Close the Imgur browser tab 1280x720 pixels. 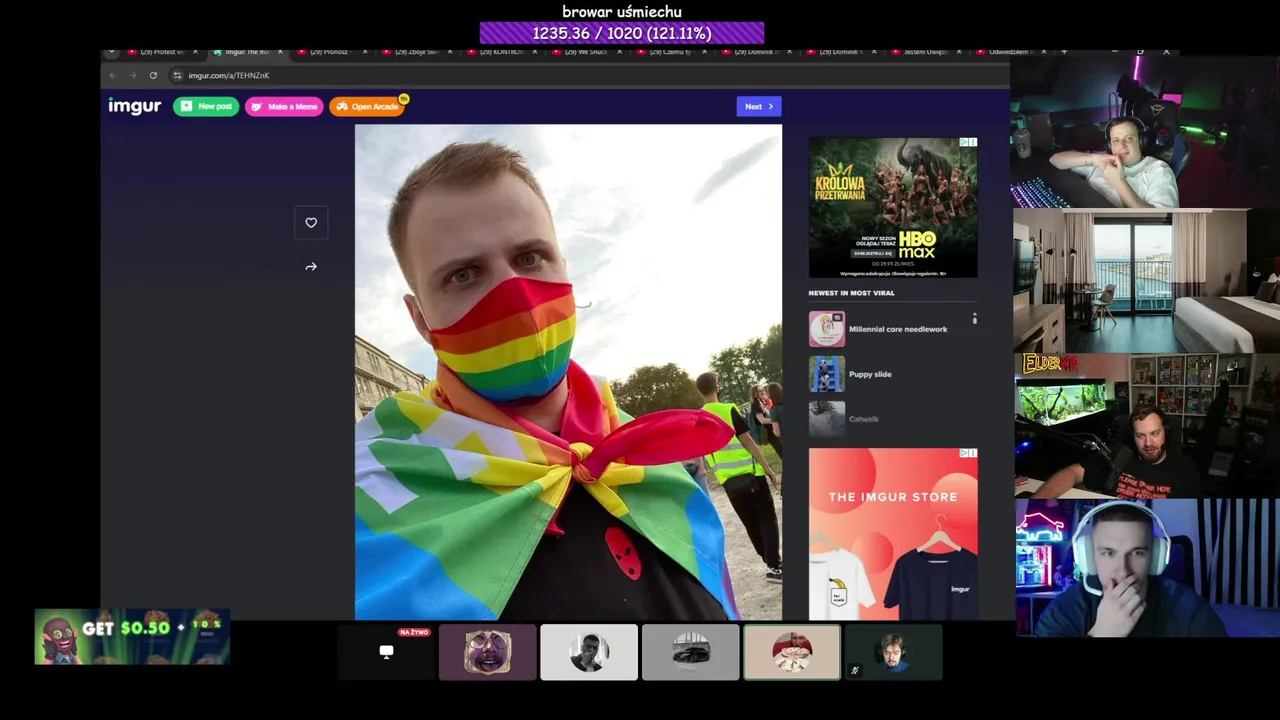[280, 52]
